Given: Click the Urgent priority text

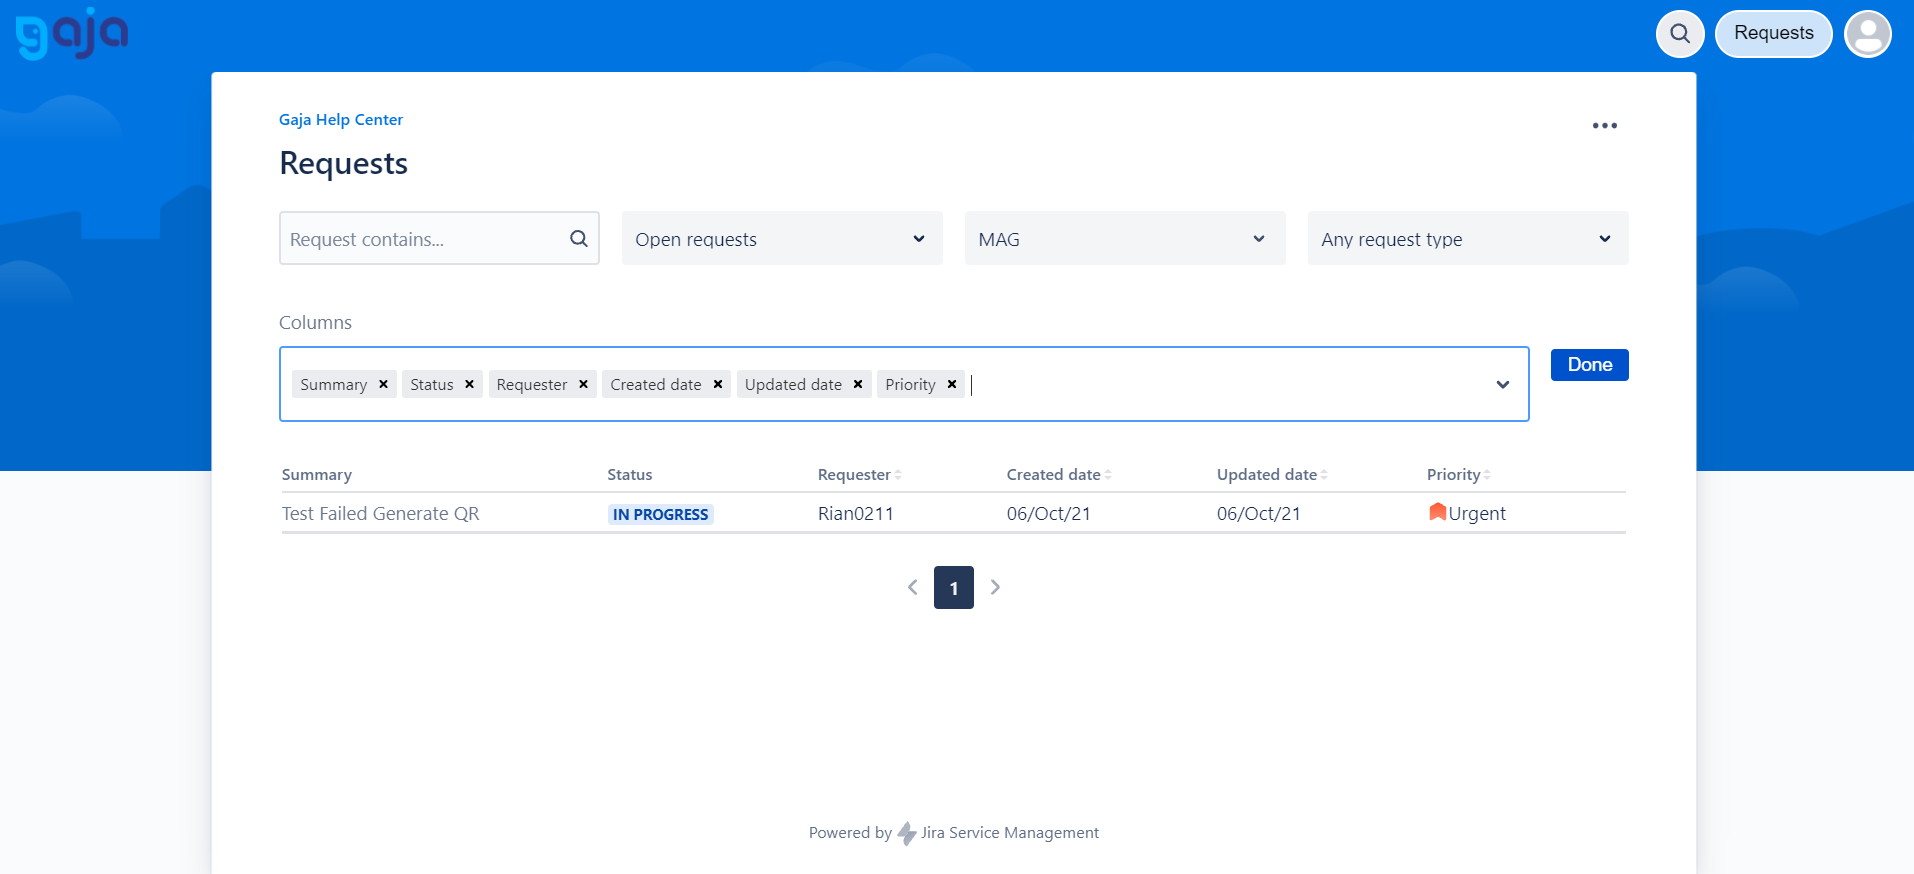Looking at the screenshot, I should coord(1477,513).
